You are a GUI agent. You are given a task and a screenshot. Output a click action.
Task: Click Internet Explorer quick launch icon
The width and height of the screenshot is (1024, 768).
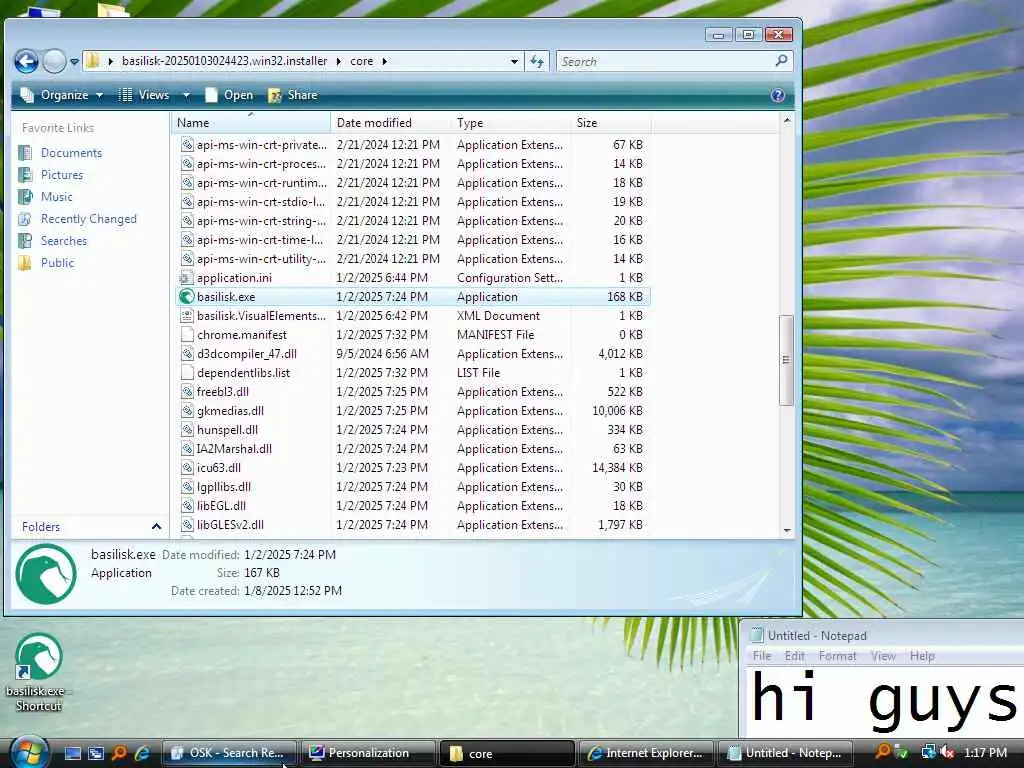tap(142, 753)
